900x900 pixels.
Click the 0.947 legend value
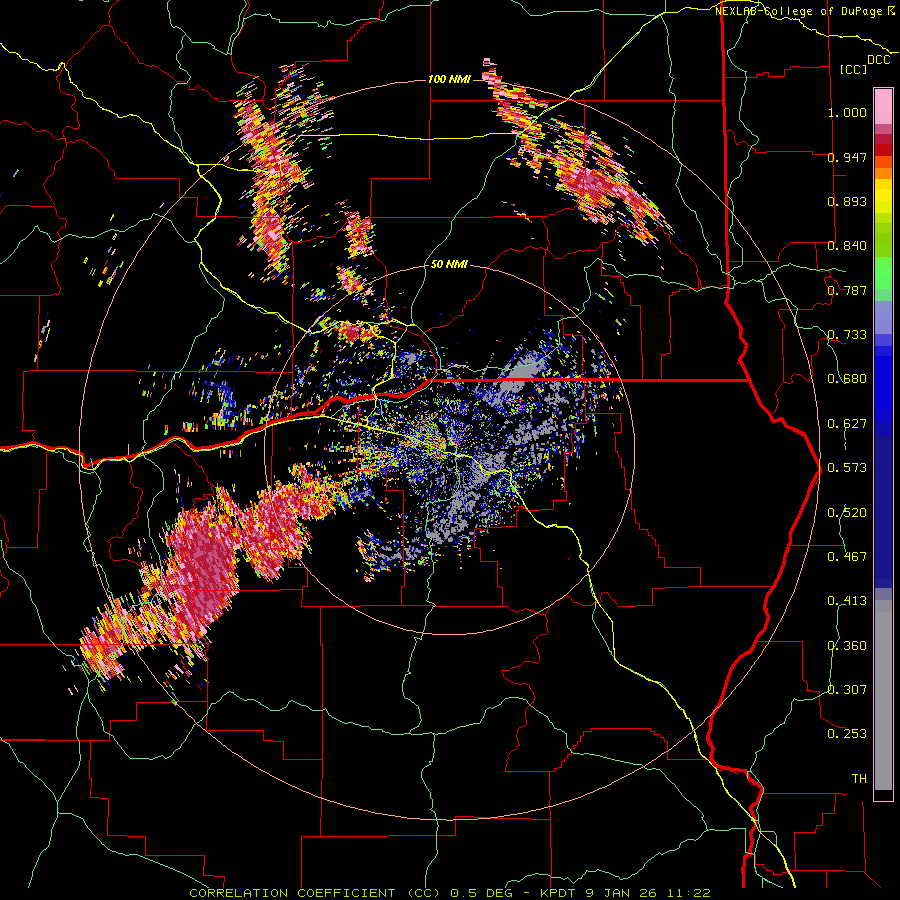coord(847,157)
